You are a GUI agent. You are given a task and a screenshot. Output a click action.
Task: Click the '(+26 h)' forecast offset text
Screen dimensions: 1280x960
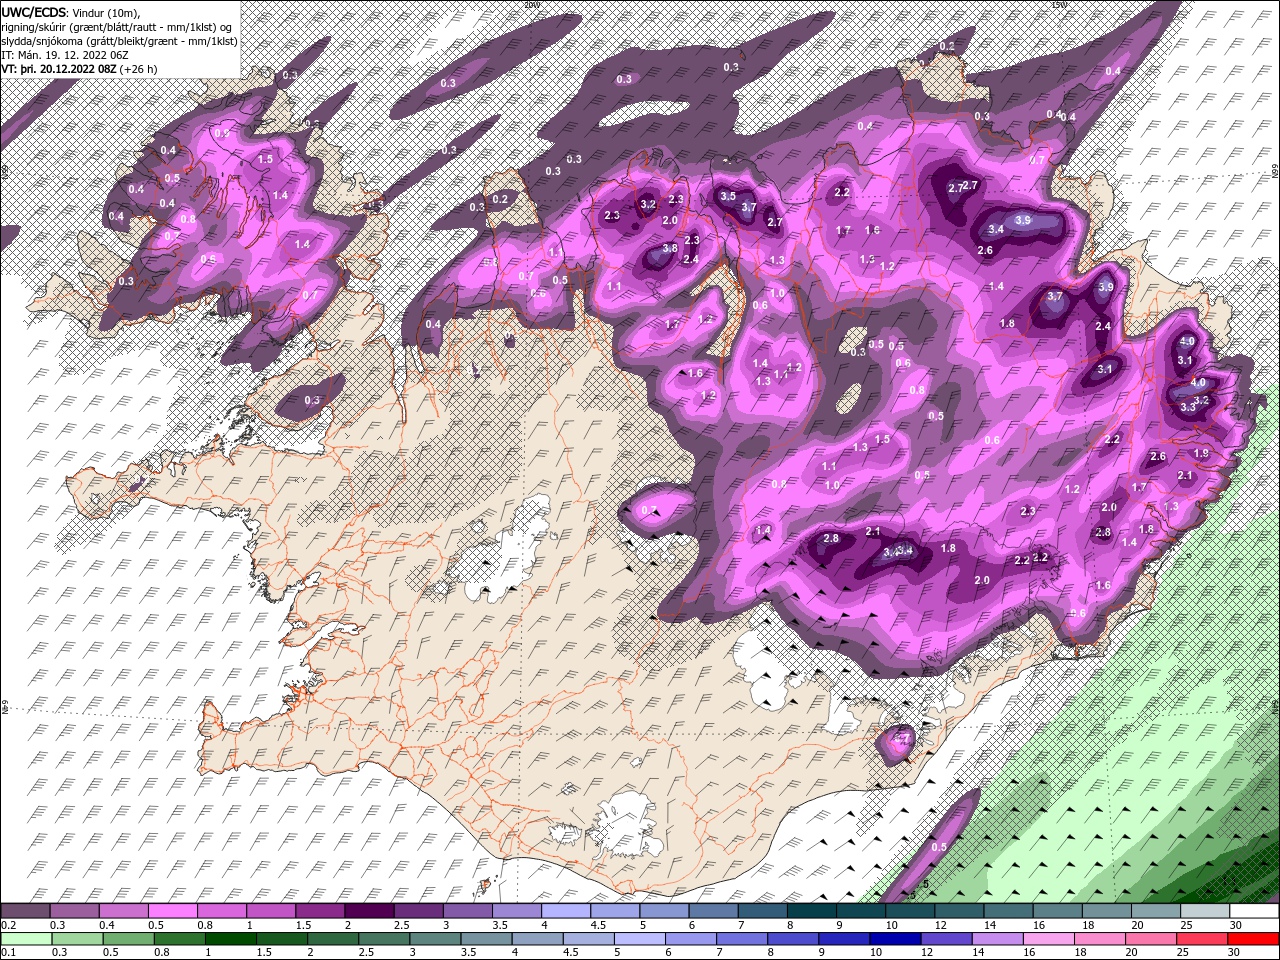[x=137, y=69]
